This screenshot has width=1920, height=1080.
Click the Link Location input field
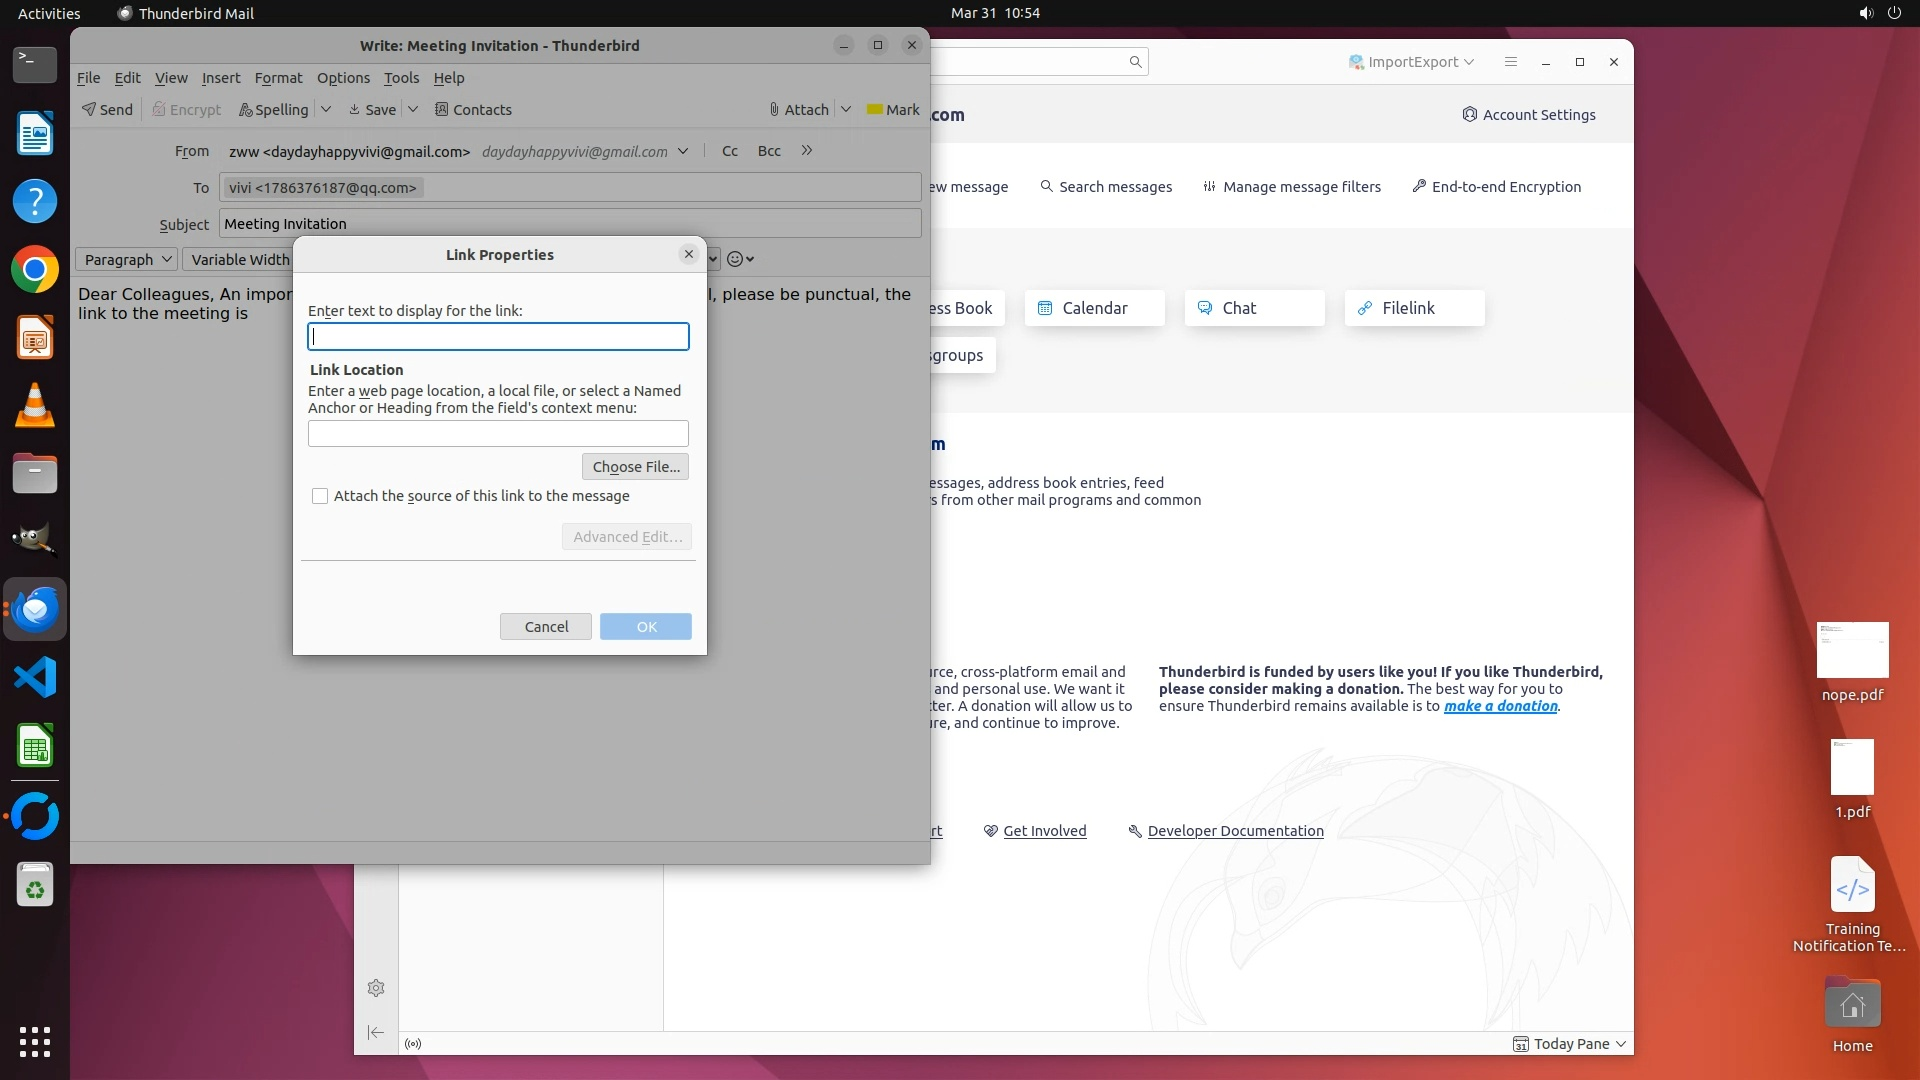click(498, 433)
